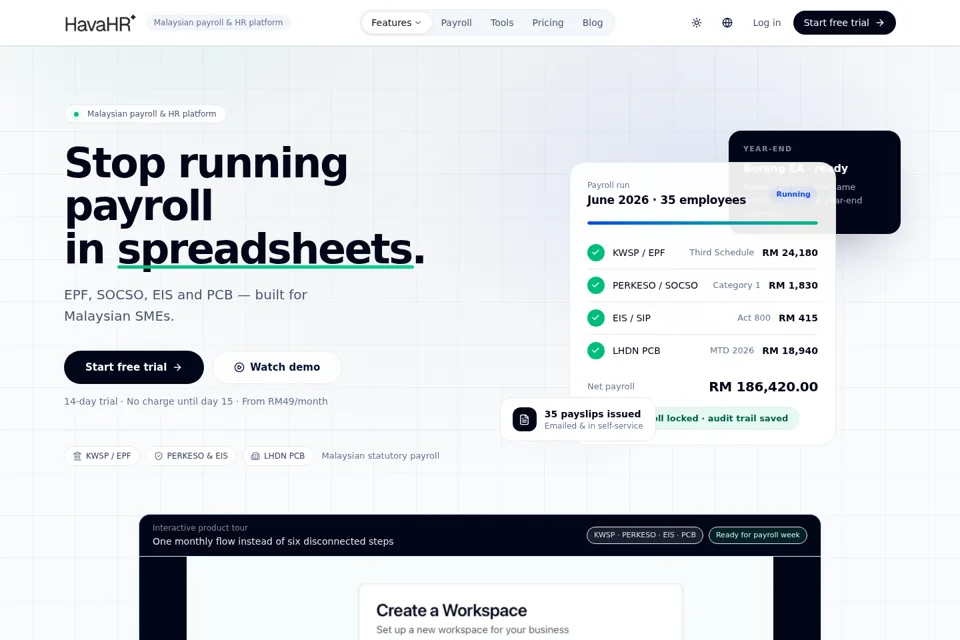
Task: Click arrow icon in header Start free trial
Action: coord(880,23)
